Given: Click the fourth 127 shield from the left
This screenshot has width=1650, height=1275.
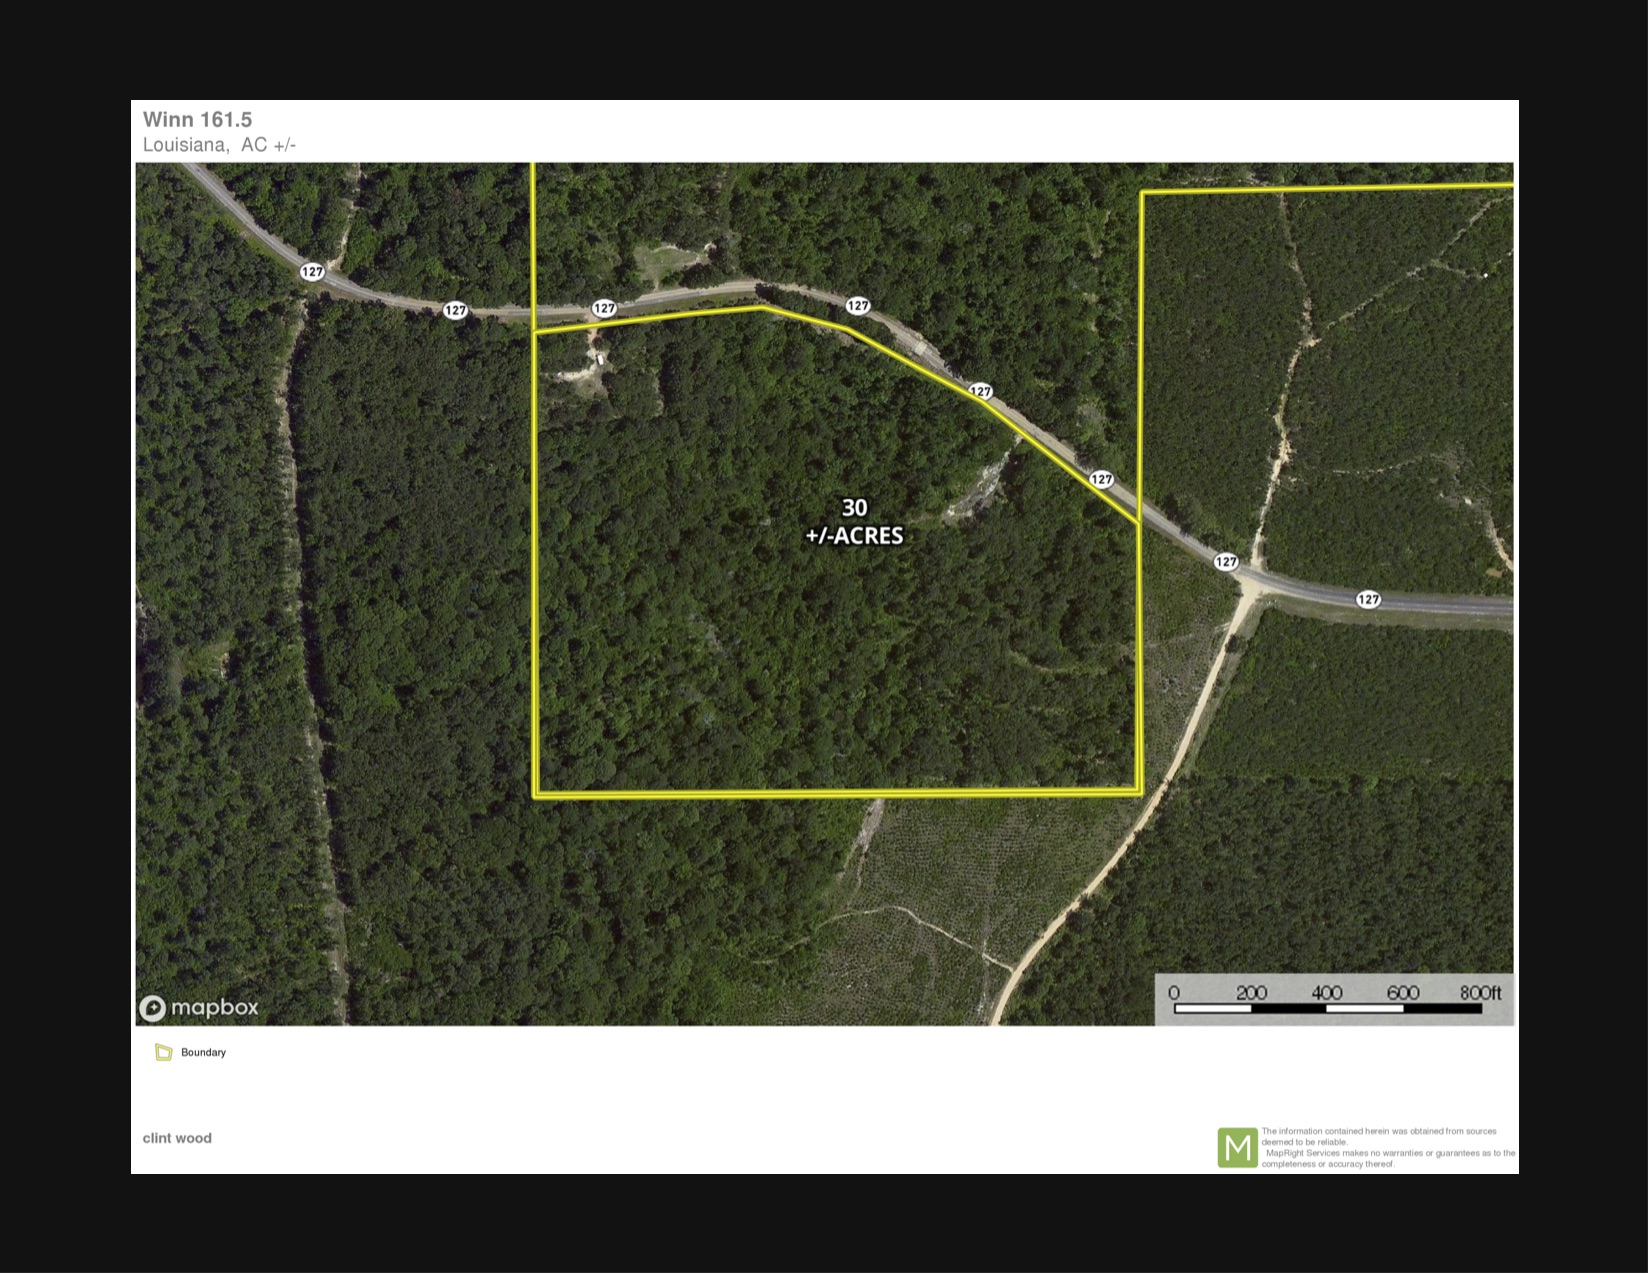Looking at the screenshot, I should coord(857,306).
